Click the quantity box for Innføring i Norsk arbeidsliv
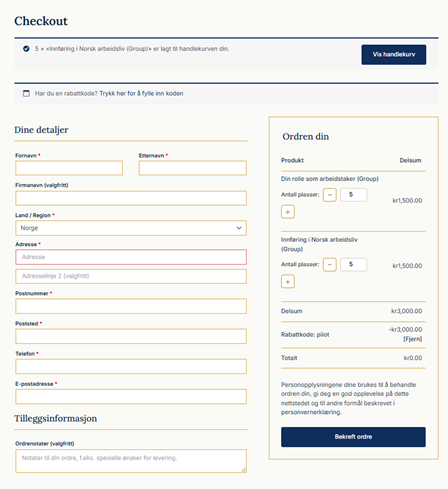Image resolution: width=448 pixels, height=489 pixels. 353,265
